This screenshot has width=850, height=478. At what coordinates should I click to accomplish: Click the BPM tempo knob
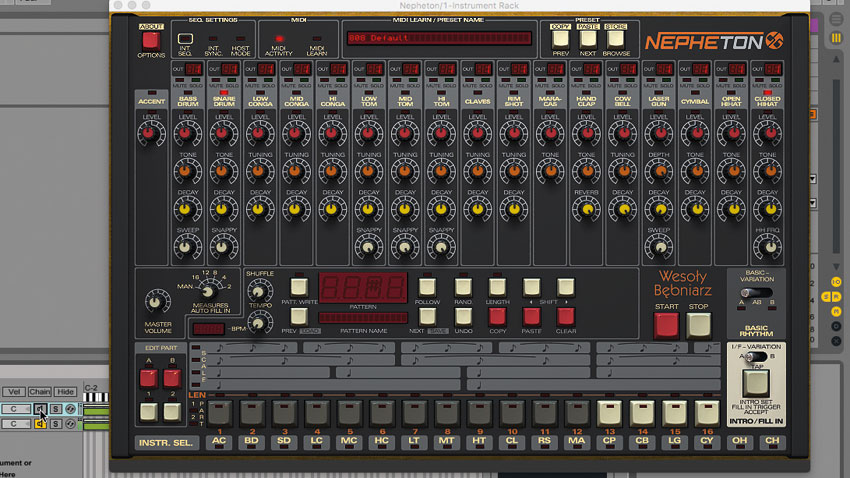tap(260, 324)
